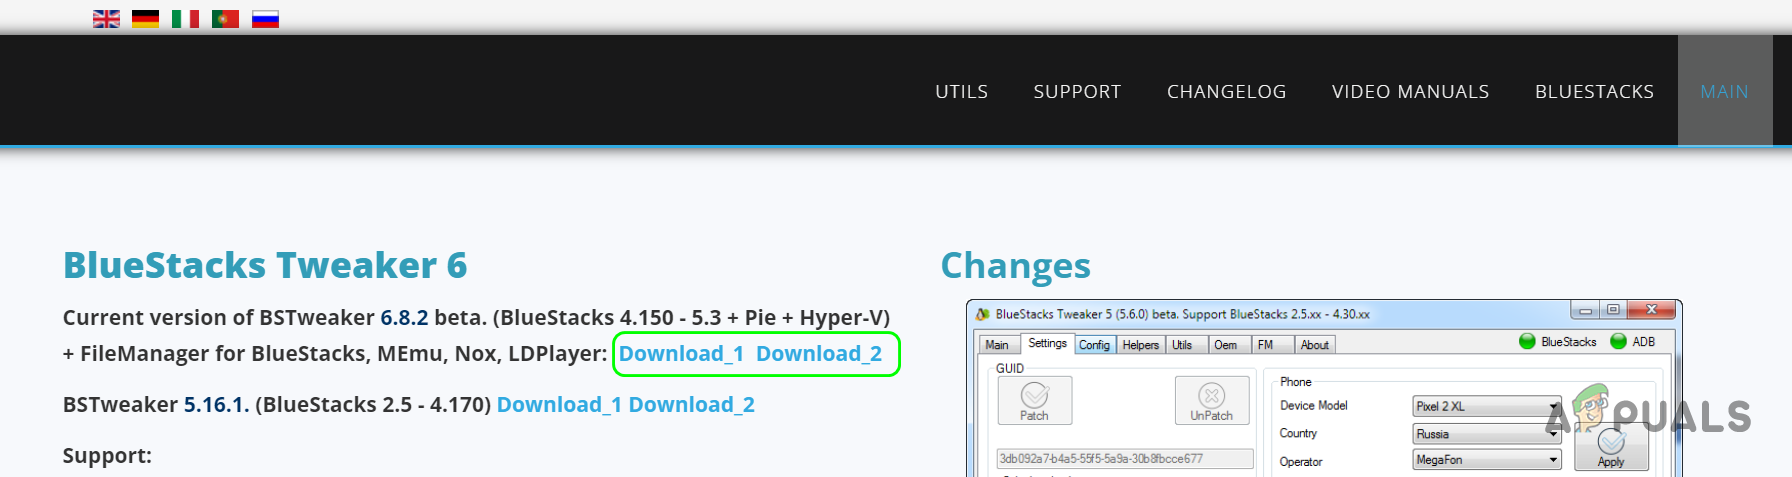
Task: Click the phone settings Apply button
Action: click(1611, 448)
